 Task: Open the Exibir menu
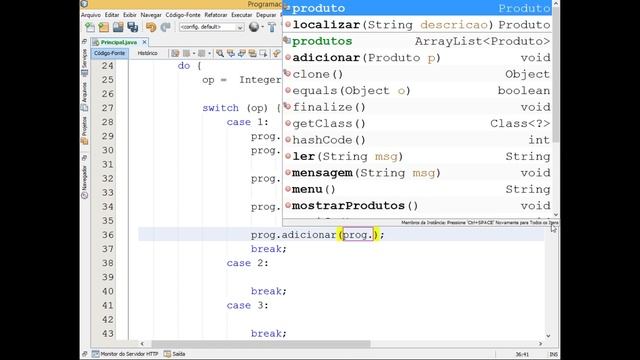click(x=130, y=15)
